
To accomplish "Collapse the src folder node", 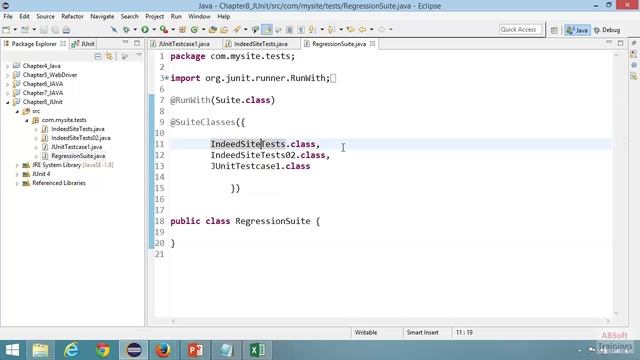I will (x=17, y=111).
